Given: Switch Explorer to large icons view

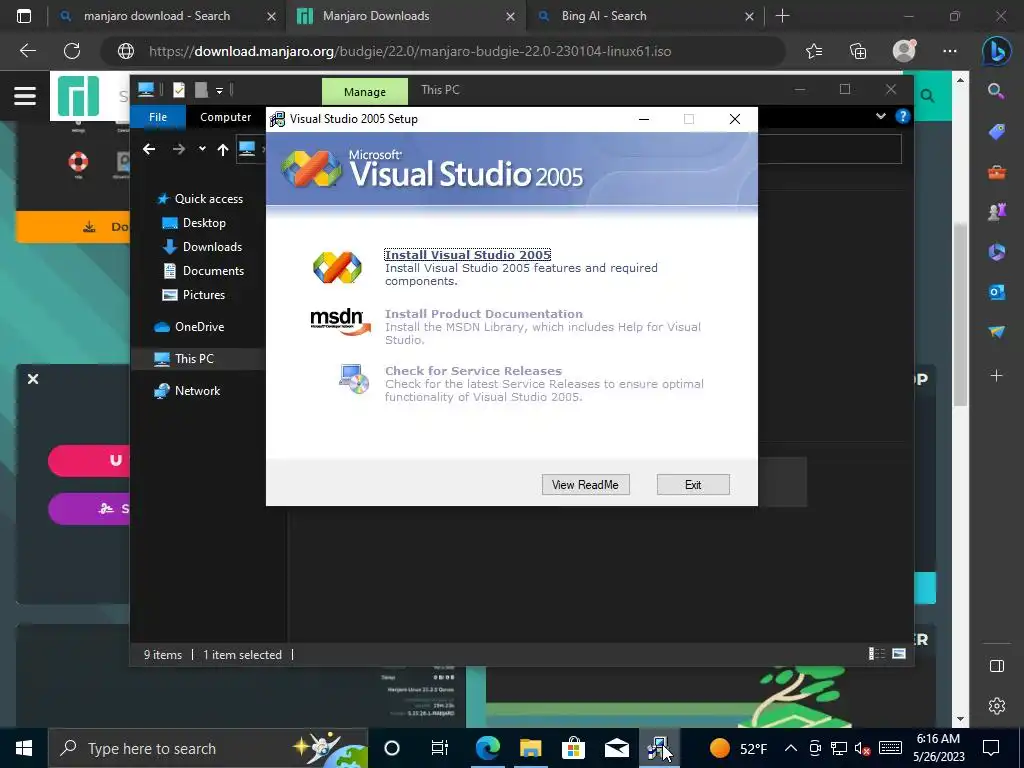Looking at the screenshot, I should (899, 654).
